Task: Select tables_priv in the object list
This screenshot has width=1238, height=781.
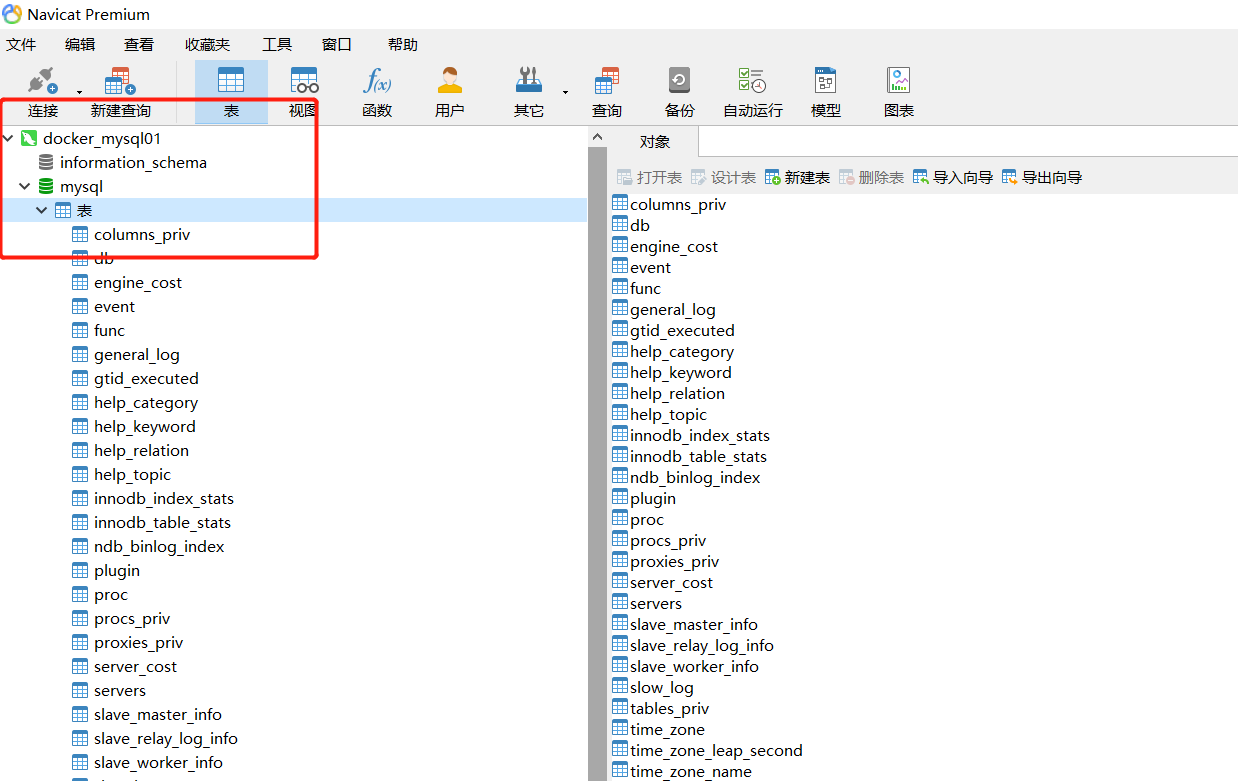Action: 669,708
